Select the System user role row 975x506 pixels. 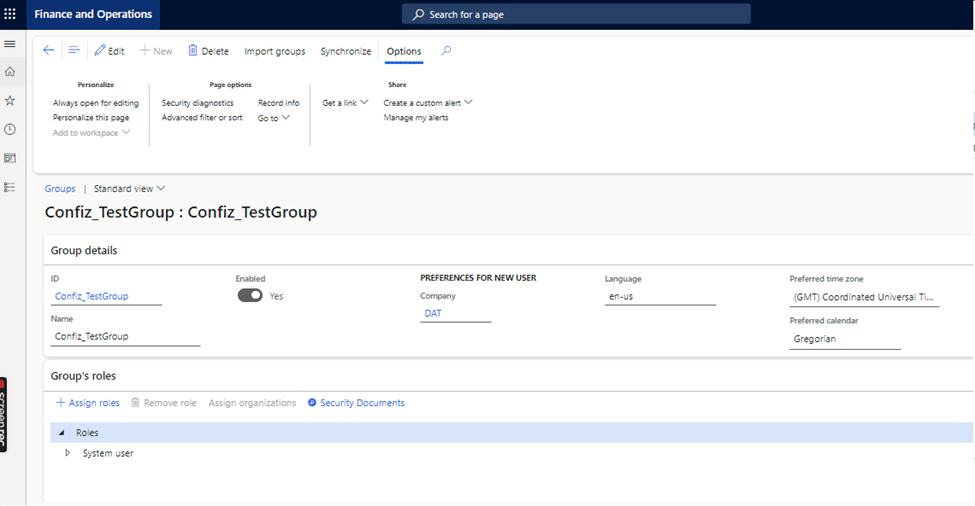(511, 453)
